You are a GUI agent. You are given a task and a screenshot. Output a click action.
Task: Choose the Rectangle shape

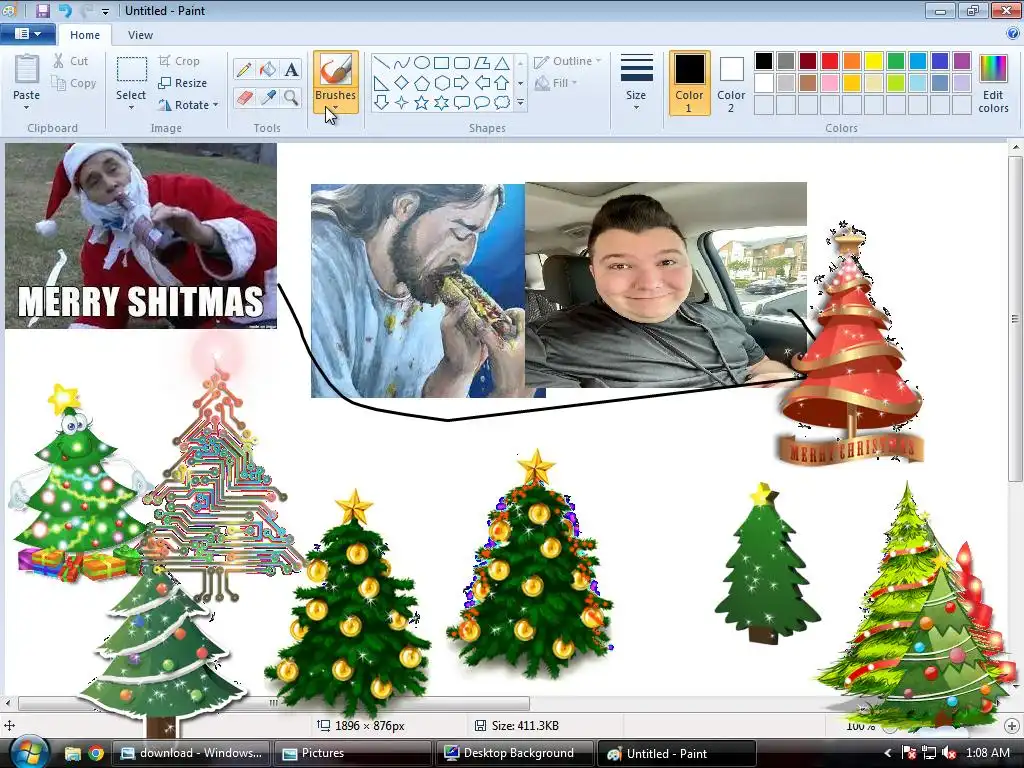pos(441,63)
